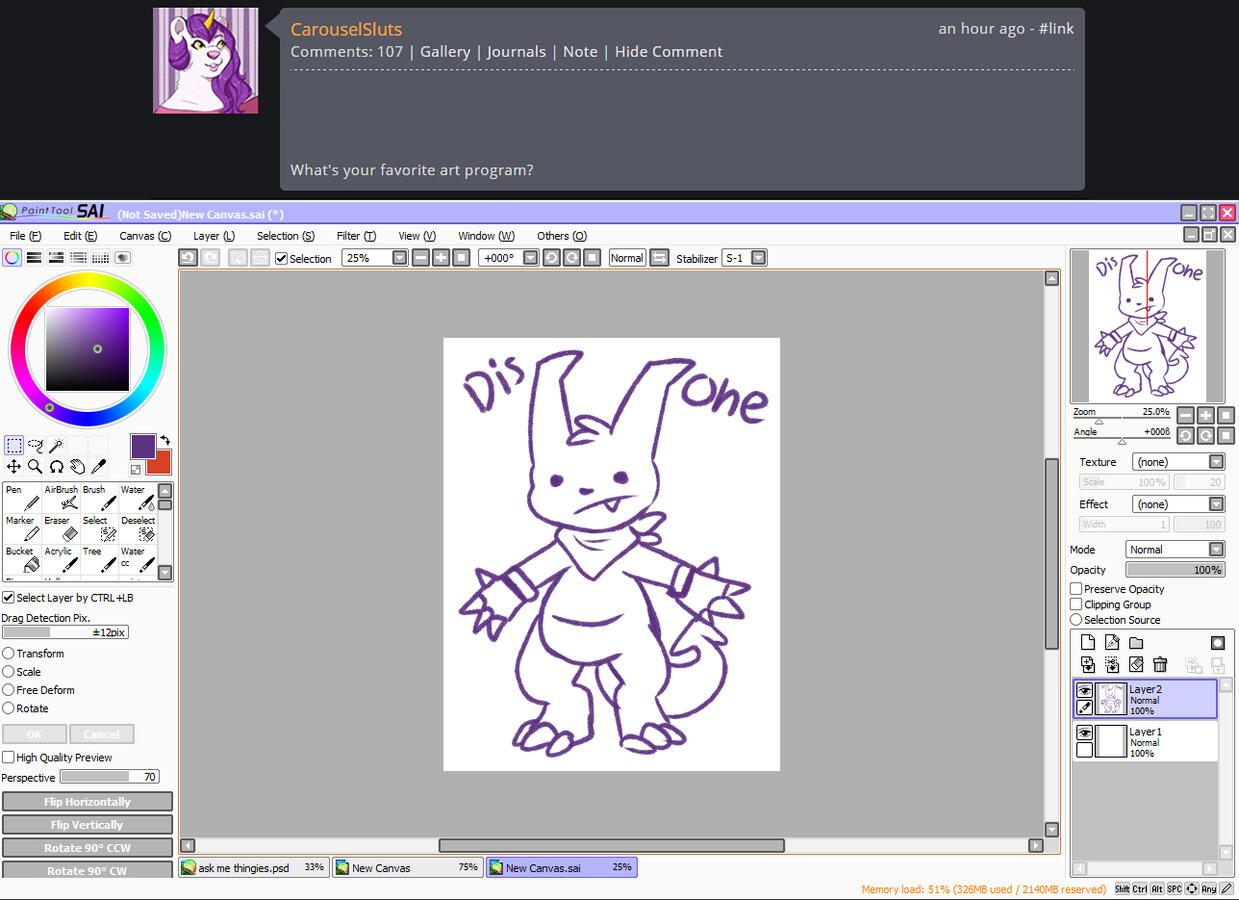Open the Gallery link in the comment
The height and width of the screenshot is (900, 1239).
coord(445,52)
